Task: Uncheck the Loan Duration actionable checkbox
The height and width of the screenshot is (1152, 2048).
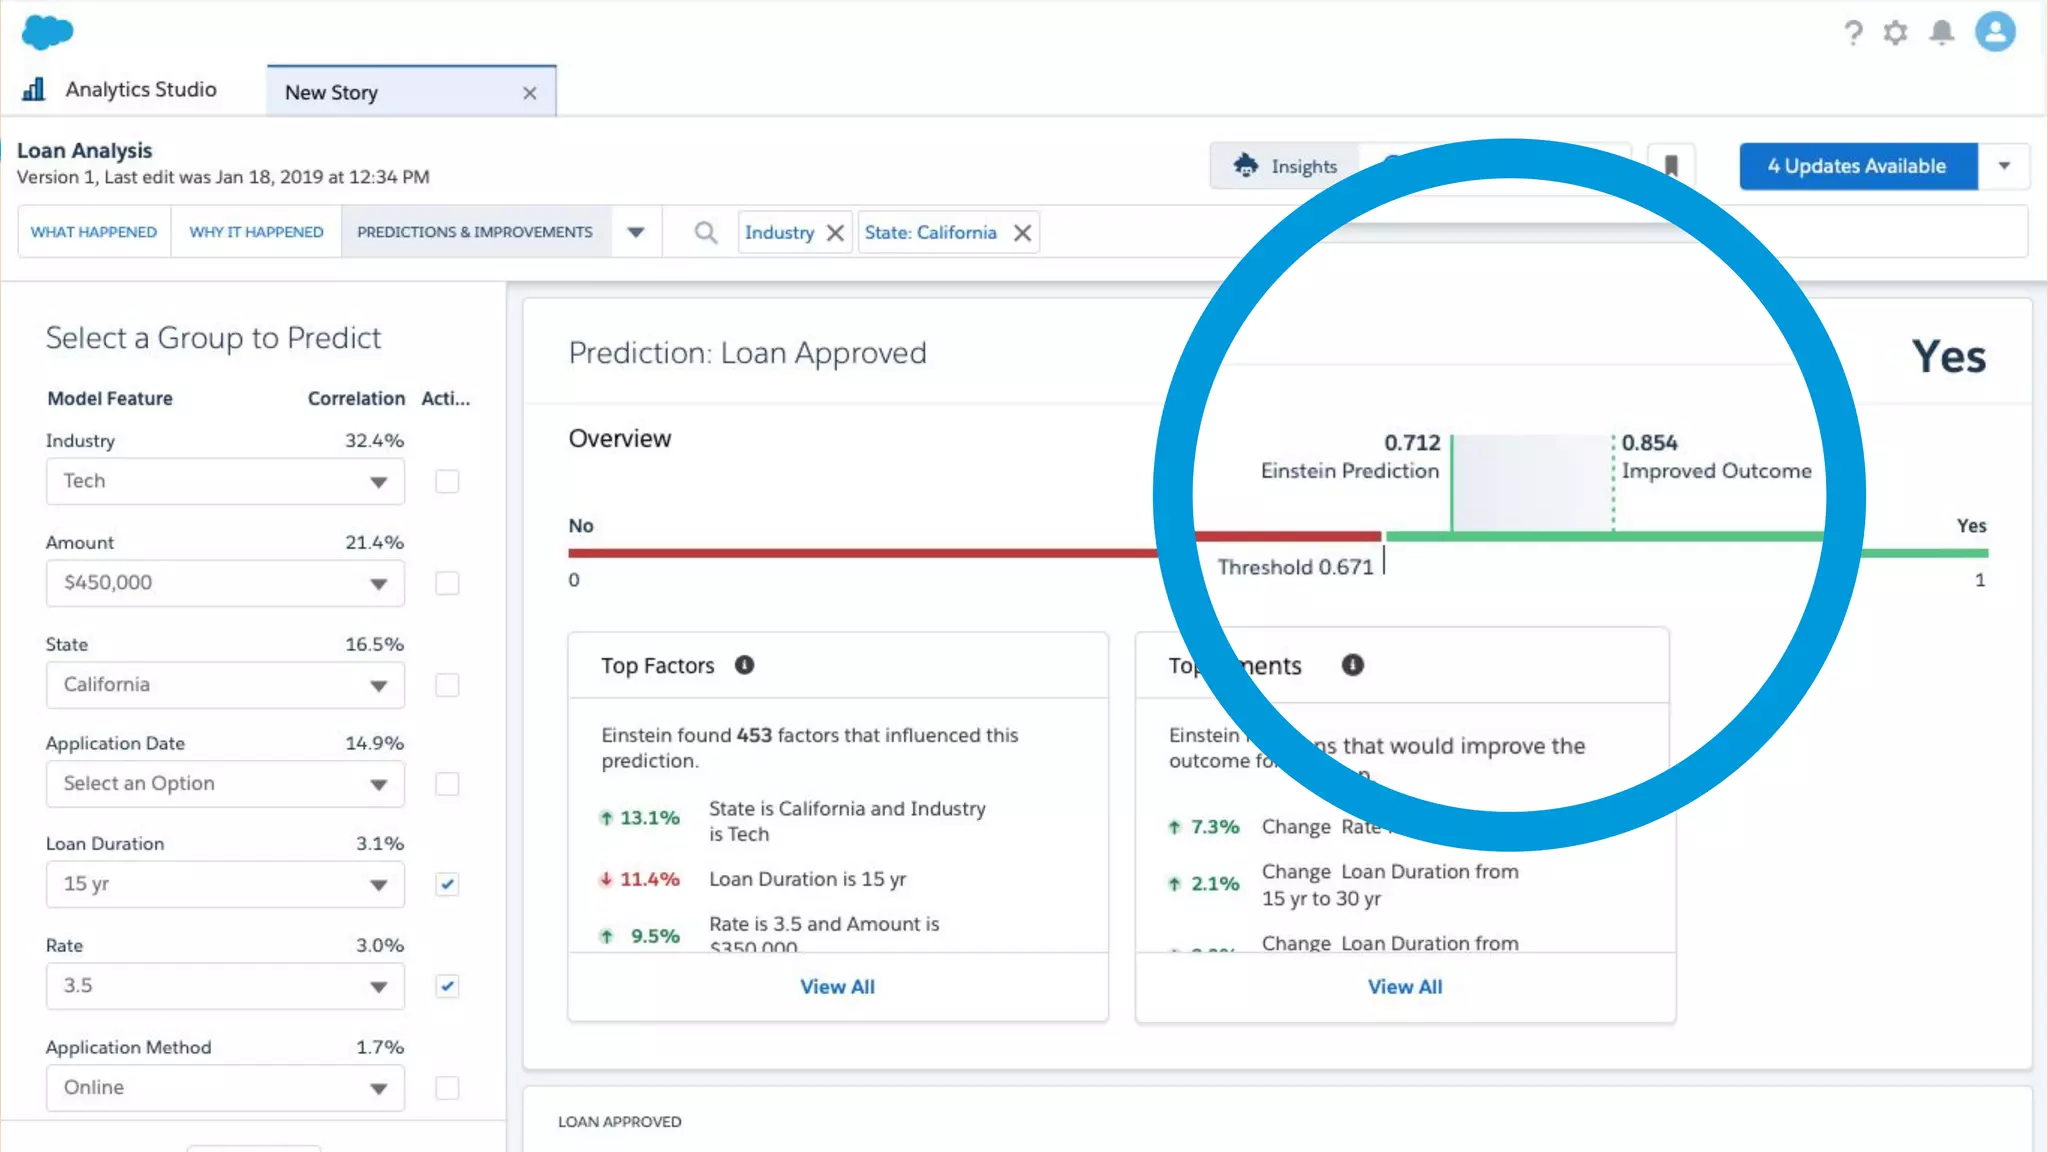Action: point(447,884)
